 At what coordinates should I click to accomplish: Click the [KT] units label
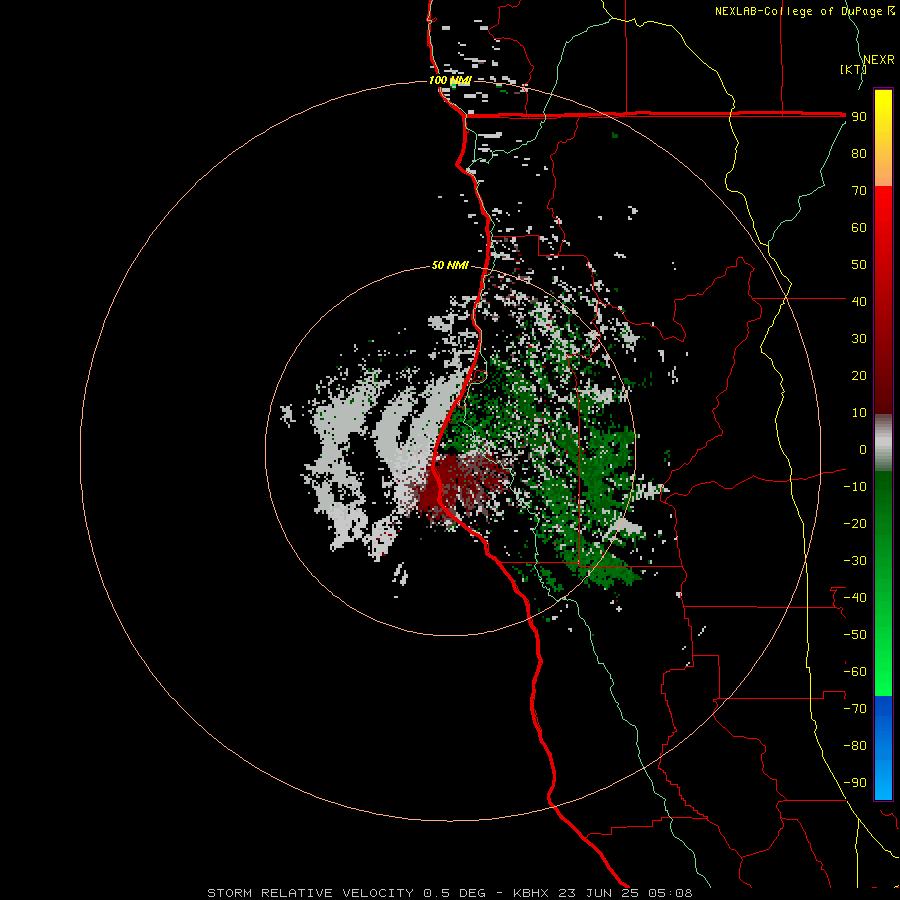(x=853, y=69)
